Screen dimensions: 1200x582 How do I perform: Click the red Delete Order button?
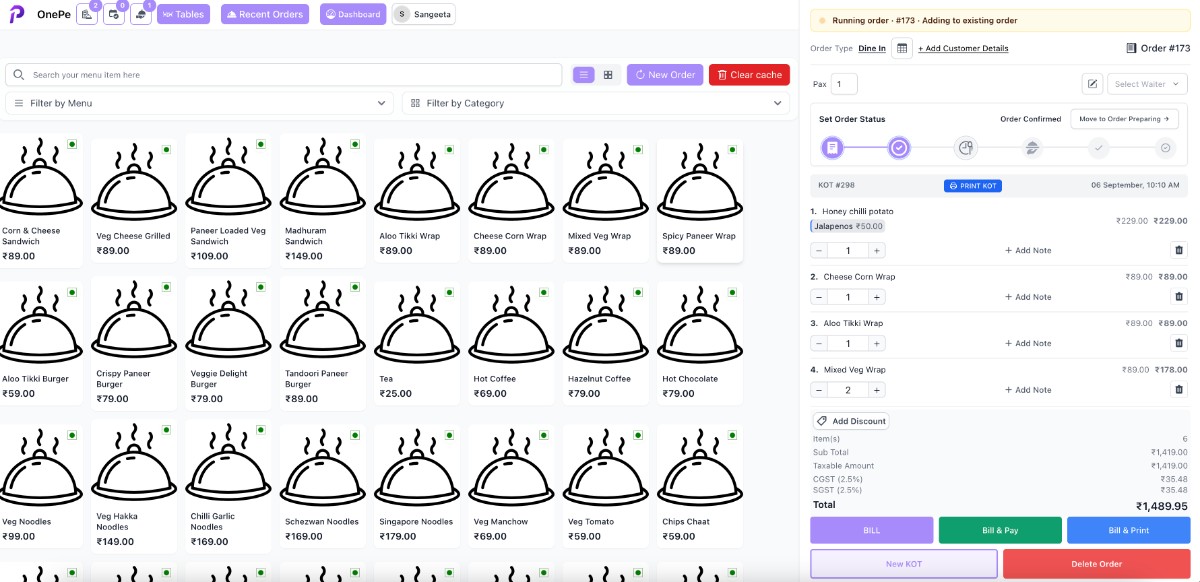[x=1096, y=564]
